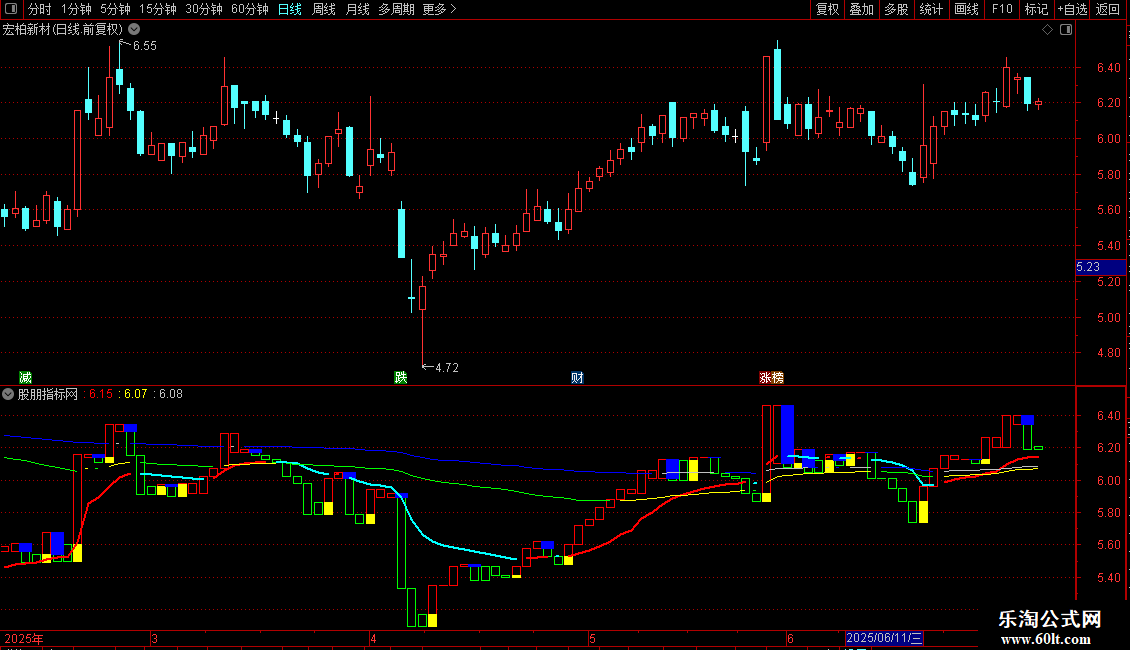Click the 涨榜 event marker
The height and width of the screenshot is (650, 1130).
pyautogui.click(x=771, y=378)
